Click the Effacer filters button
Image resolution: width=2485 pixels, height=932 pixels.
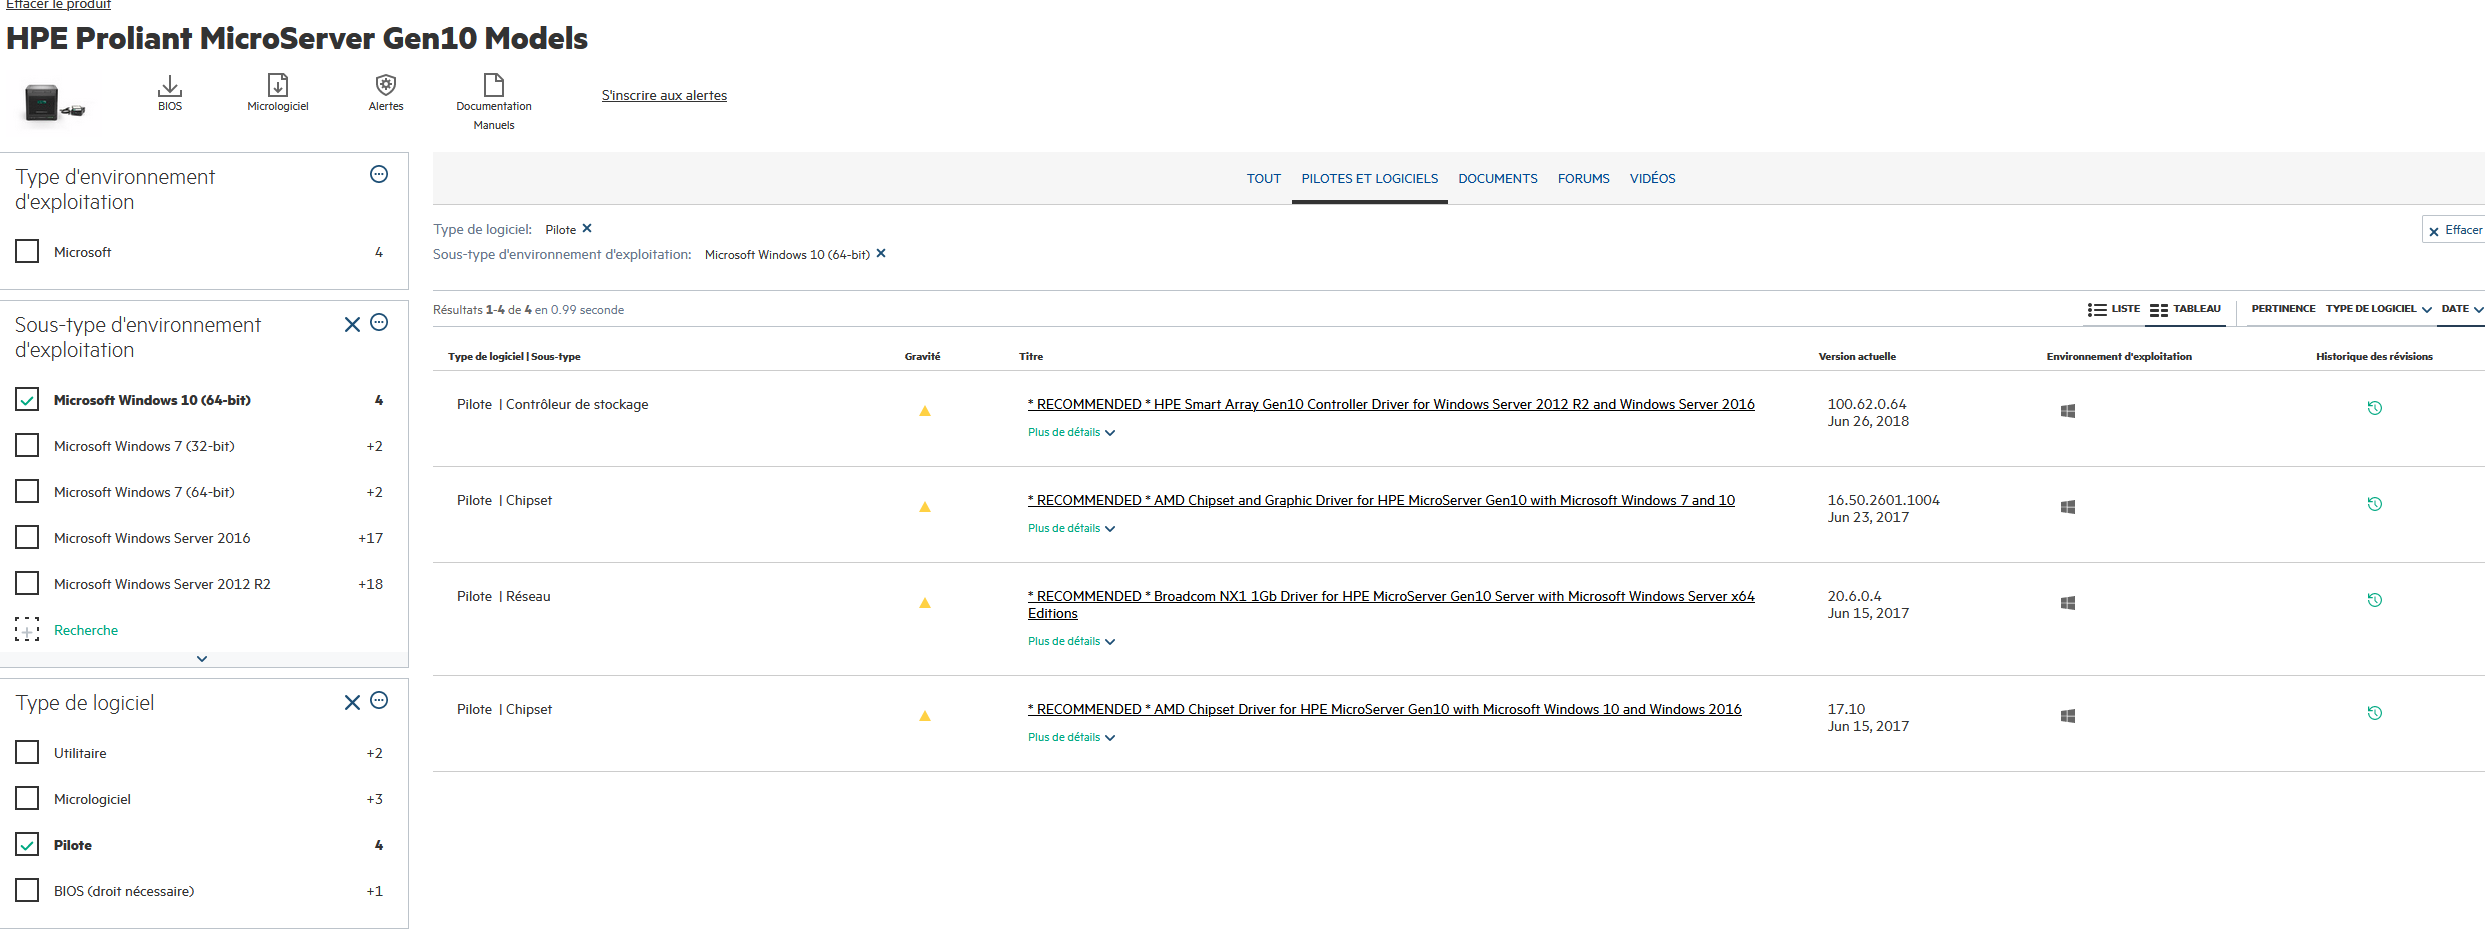click(x=2454, y=230)
